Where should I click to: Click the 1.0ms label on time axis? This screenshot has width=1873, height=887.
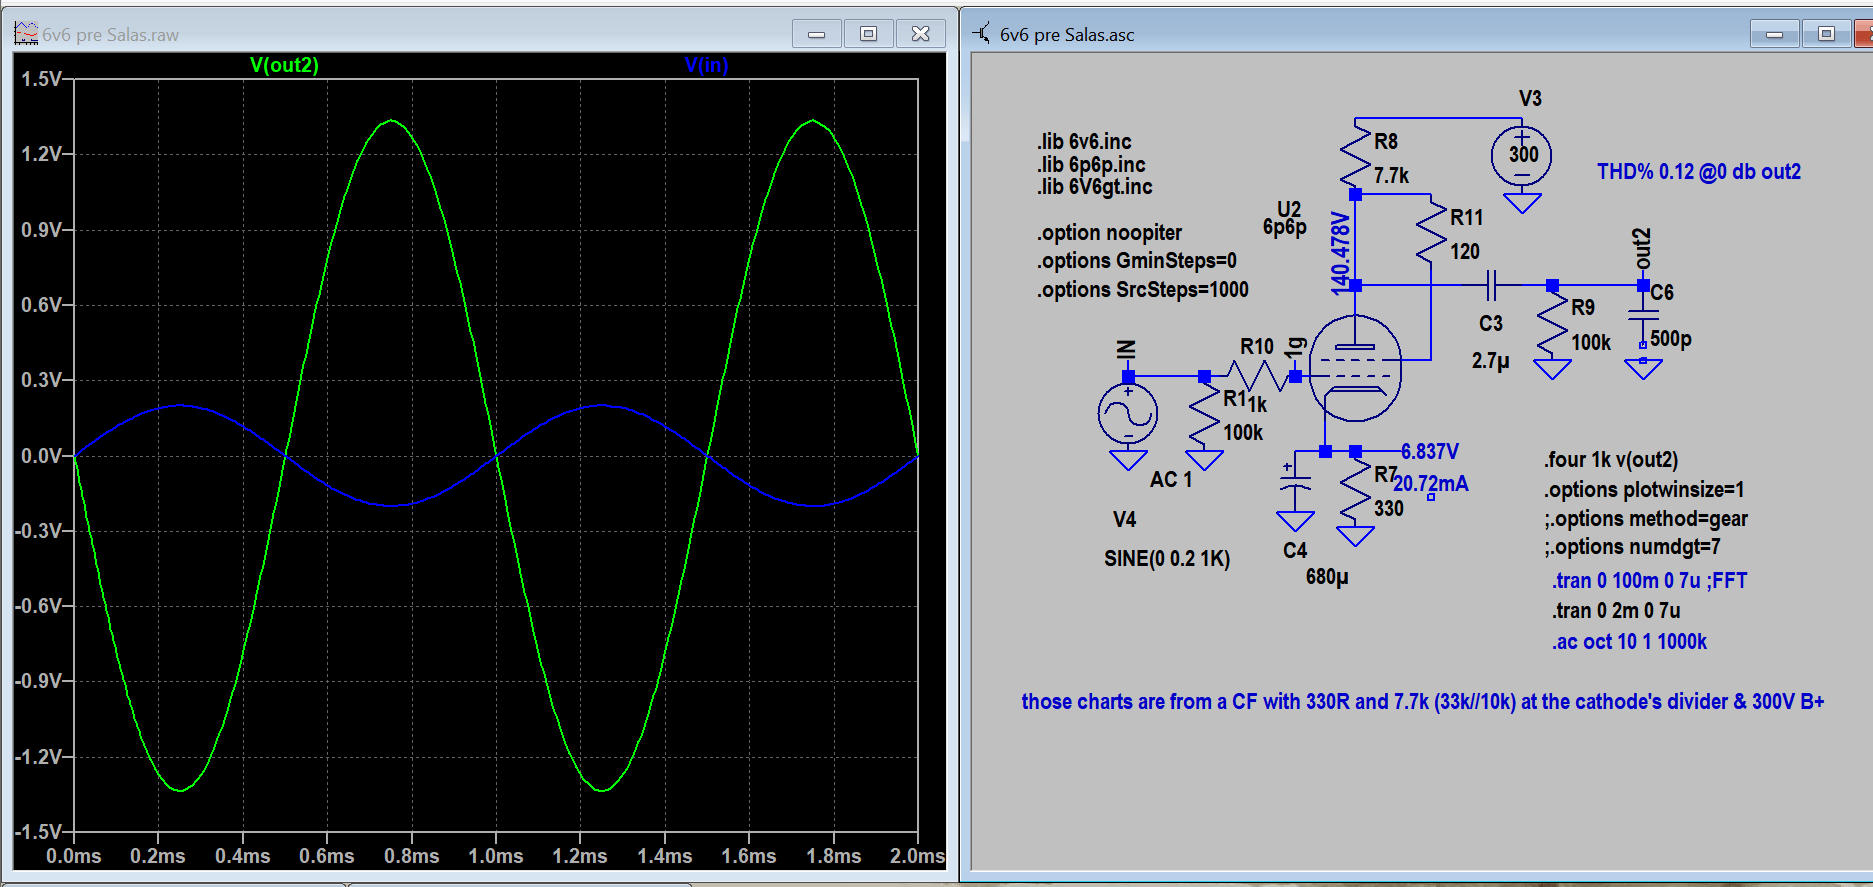pos(496,856)
